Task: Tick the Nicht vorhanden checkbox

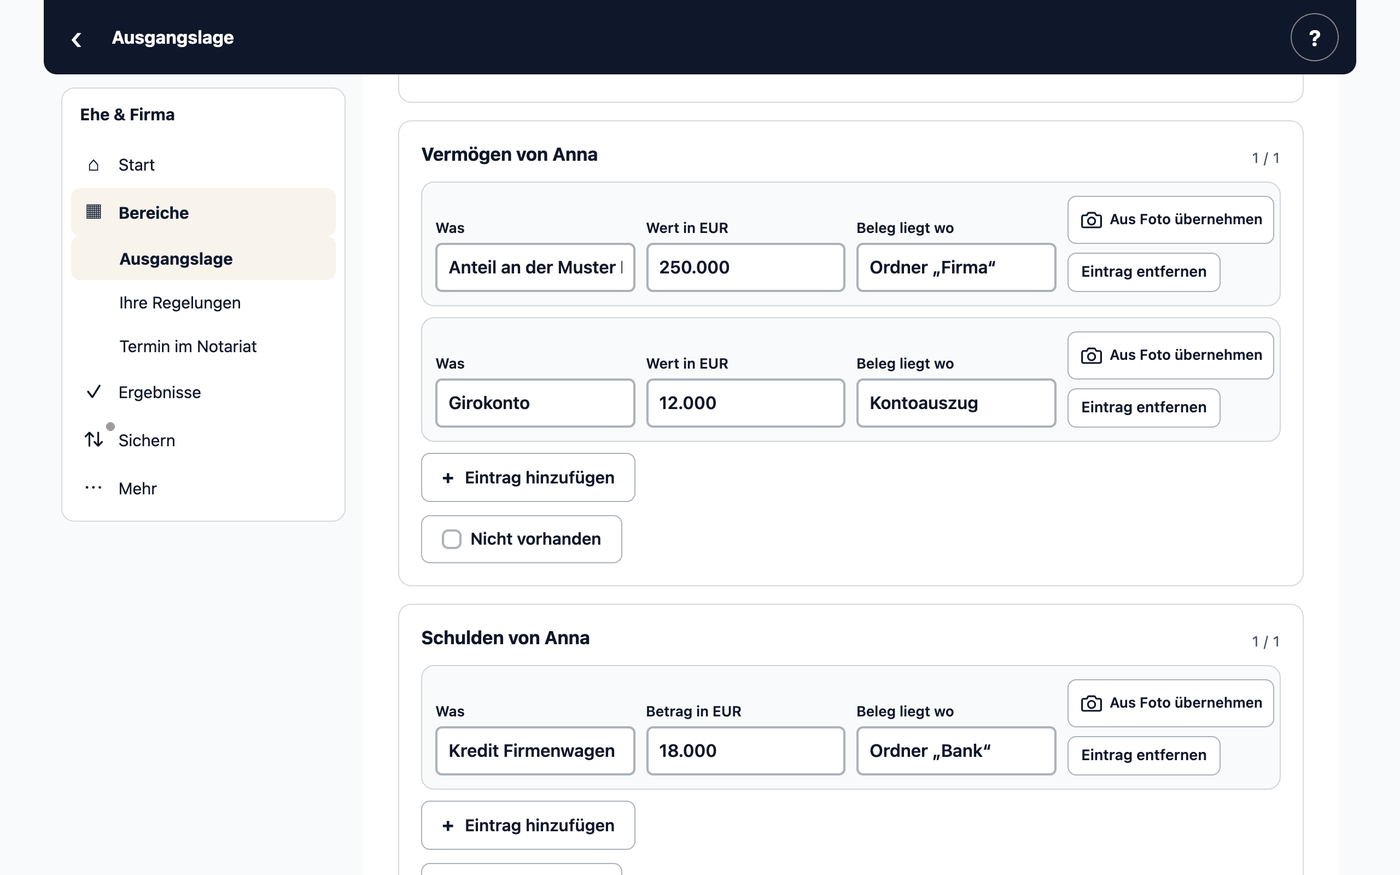Action: tap(452, 539)
